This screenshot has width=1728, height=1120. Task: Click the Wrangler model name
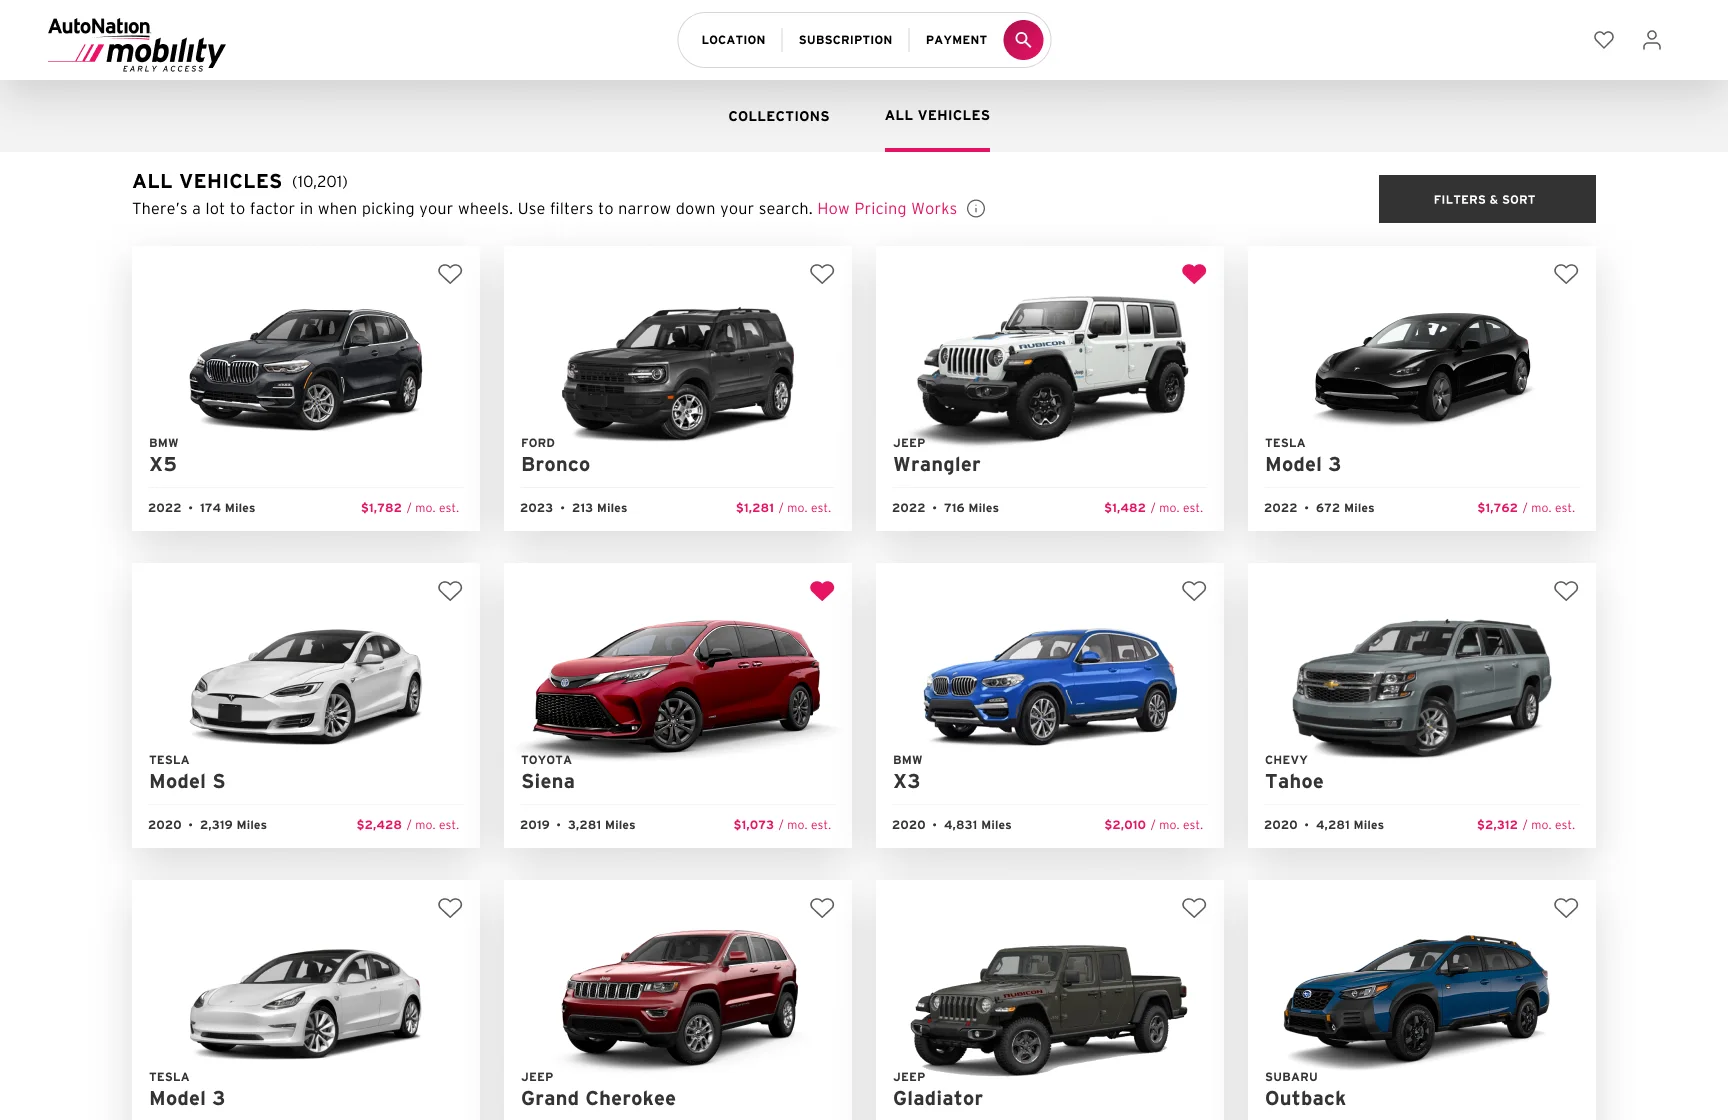click(937, 465)
